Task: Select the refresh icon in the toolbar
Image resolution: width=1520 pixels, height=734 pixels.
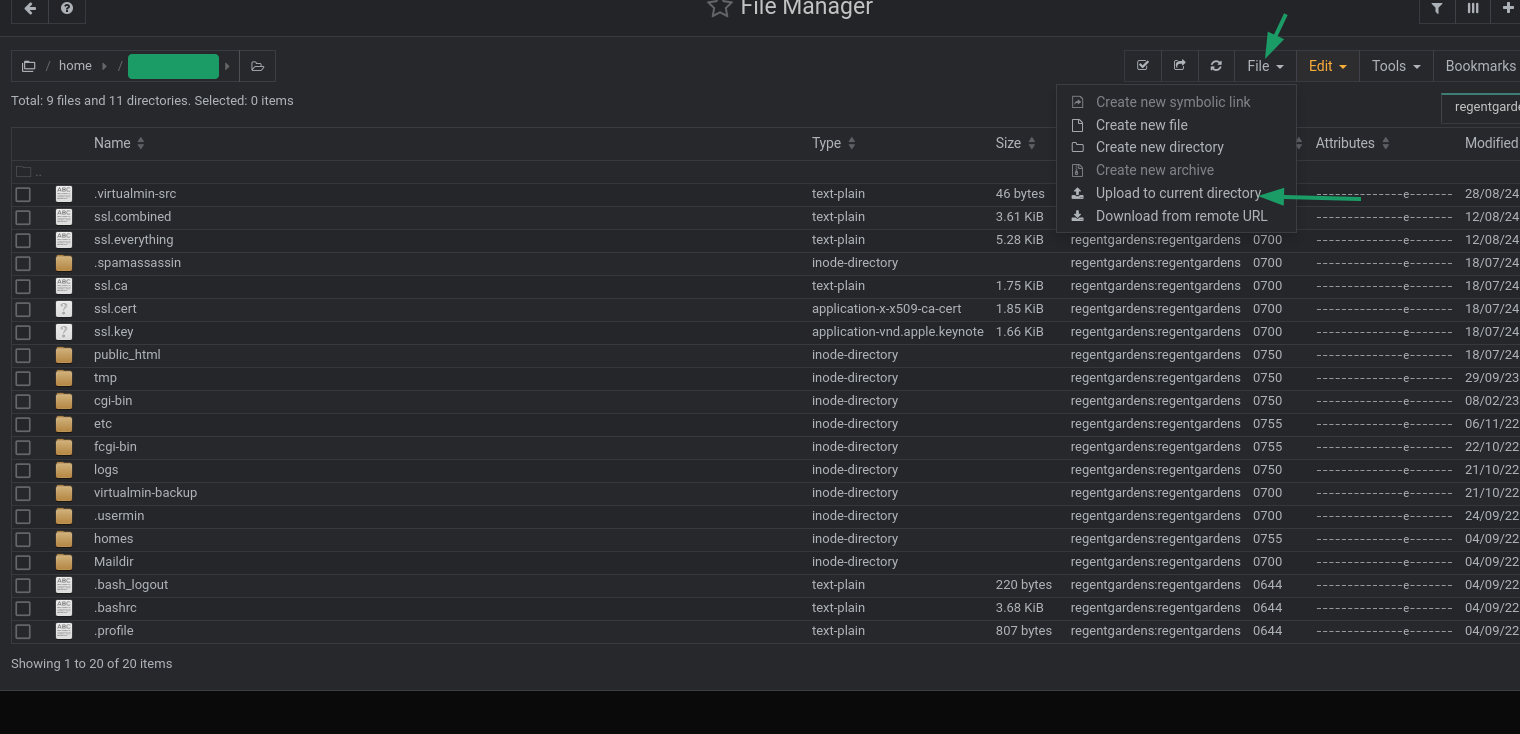Action: tap(1216, 65)
